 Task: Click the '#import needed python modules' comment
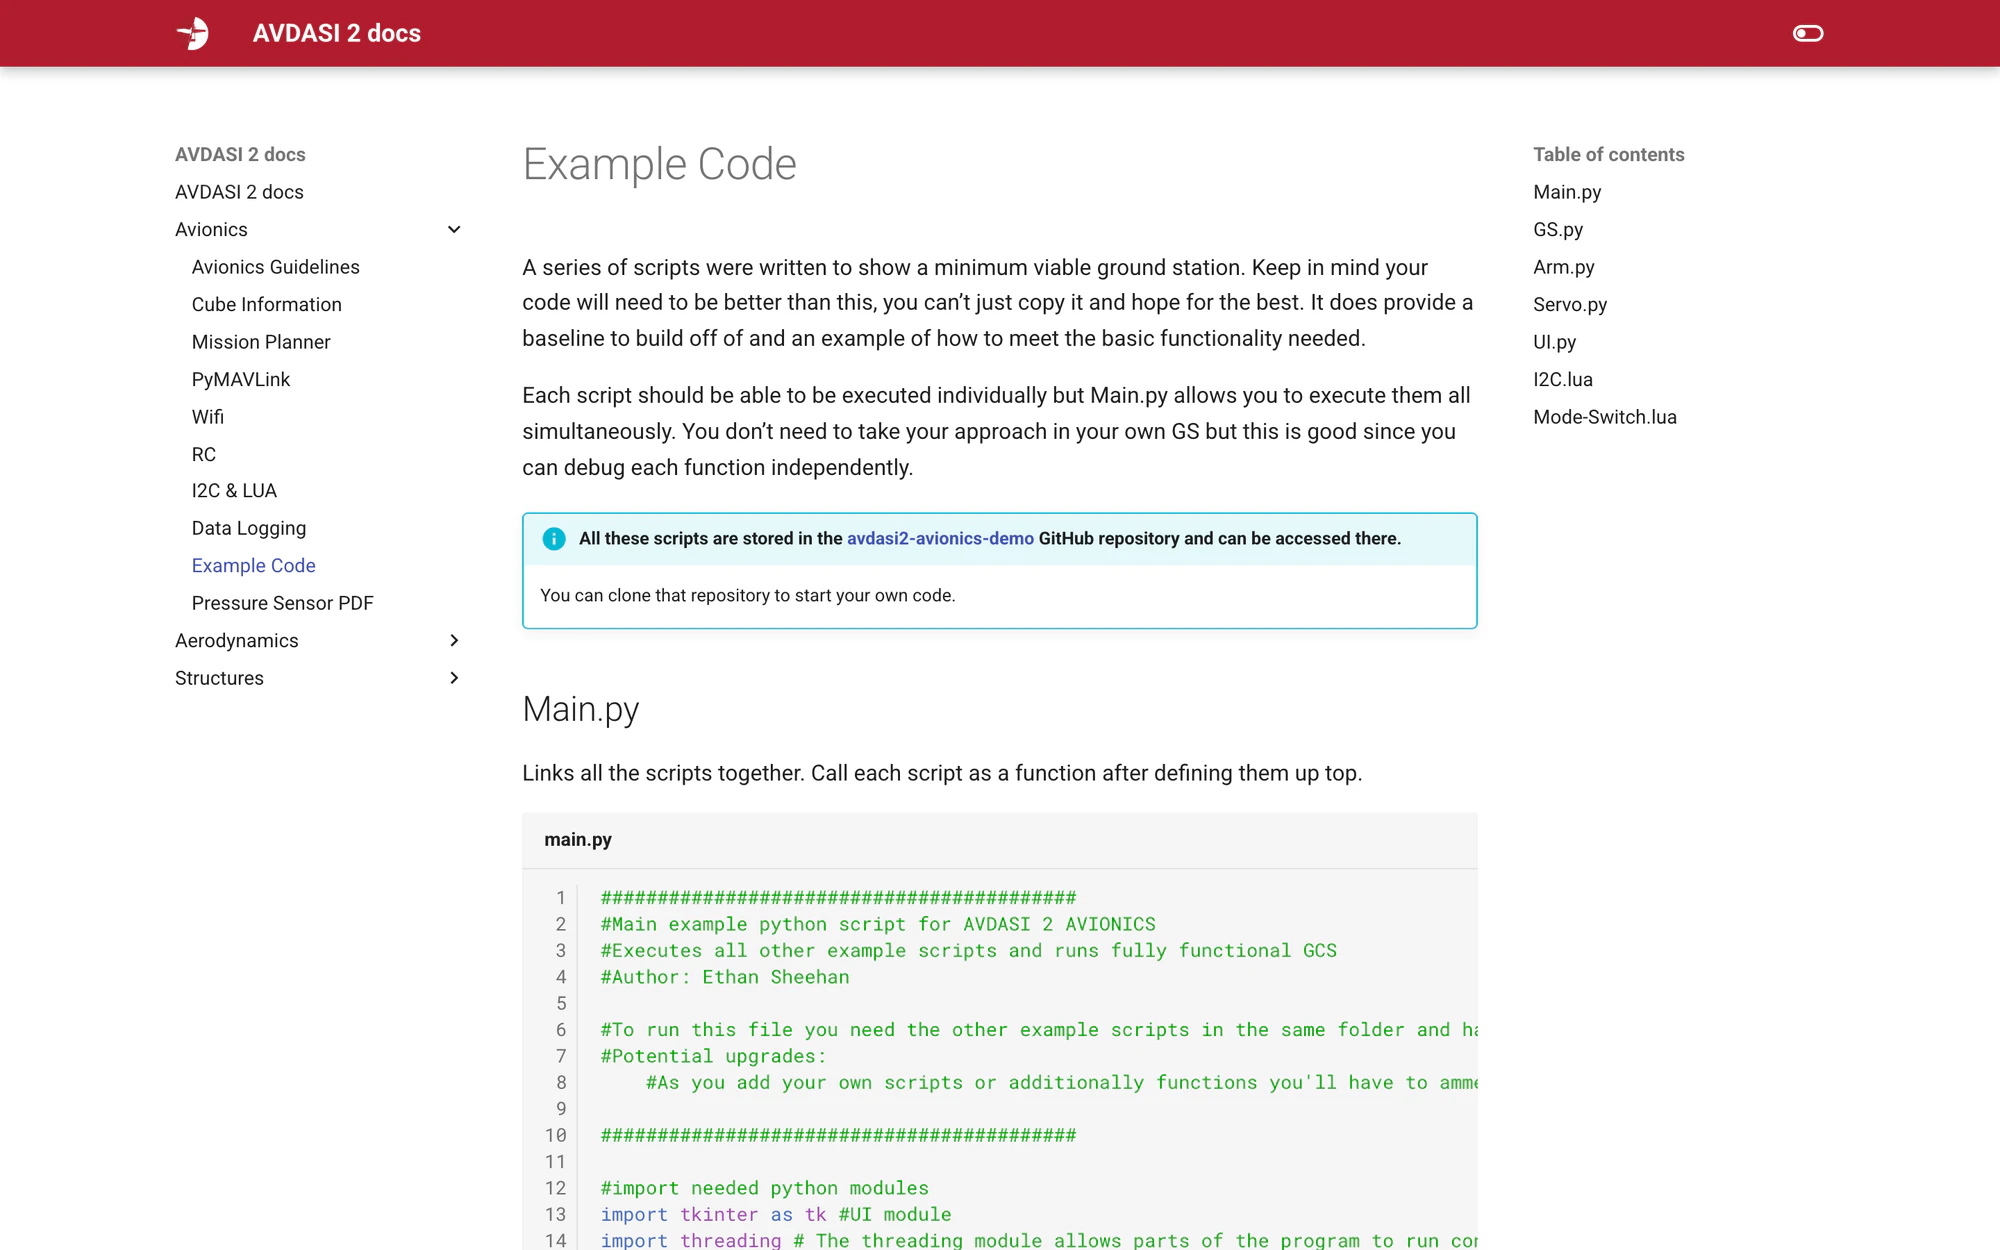(764, 1188)
